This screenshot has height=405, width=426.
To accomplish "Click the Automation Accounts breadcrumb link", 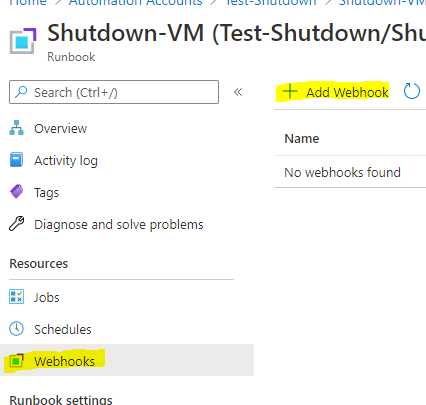I will pos(136,3).
